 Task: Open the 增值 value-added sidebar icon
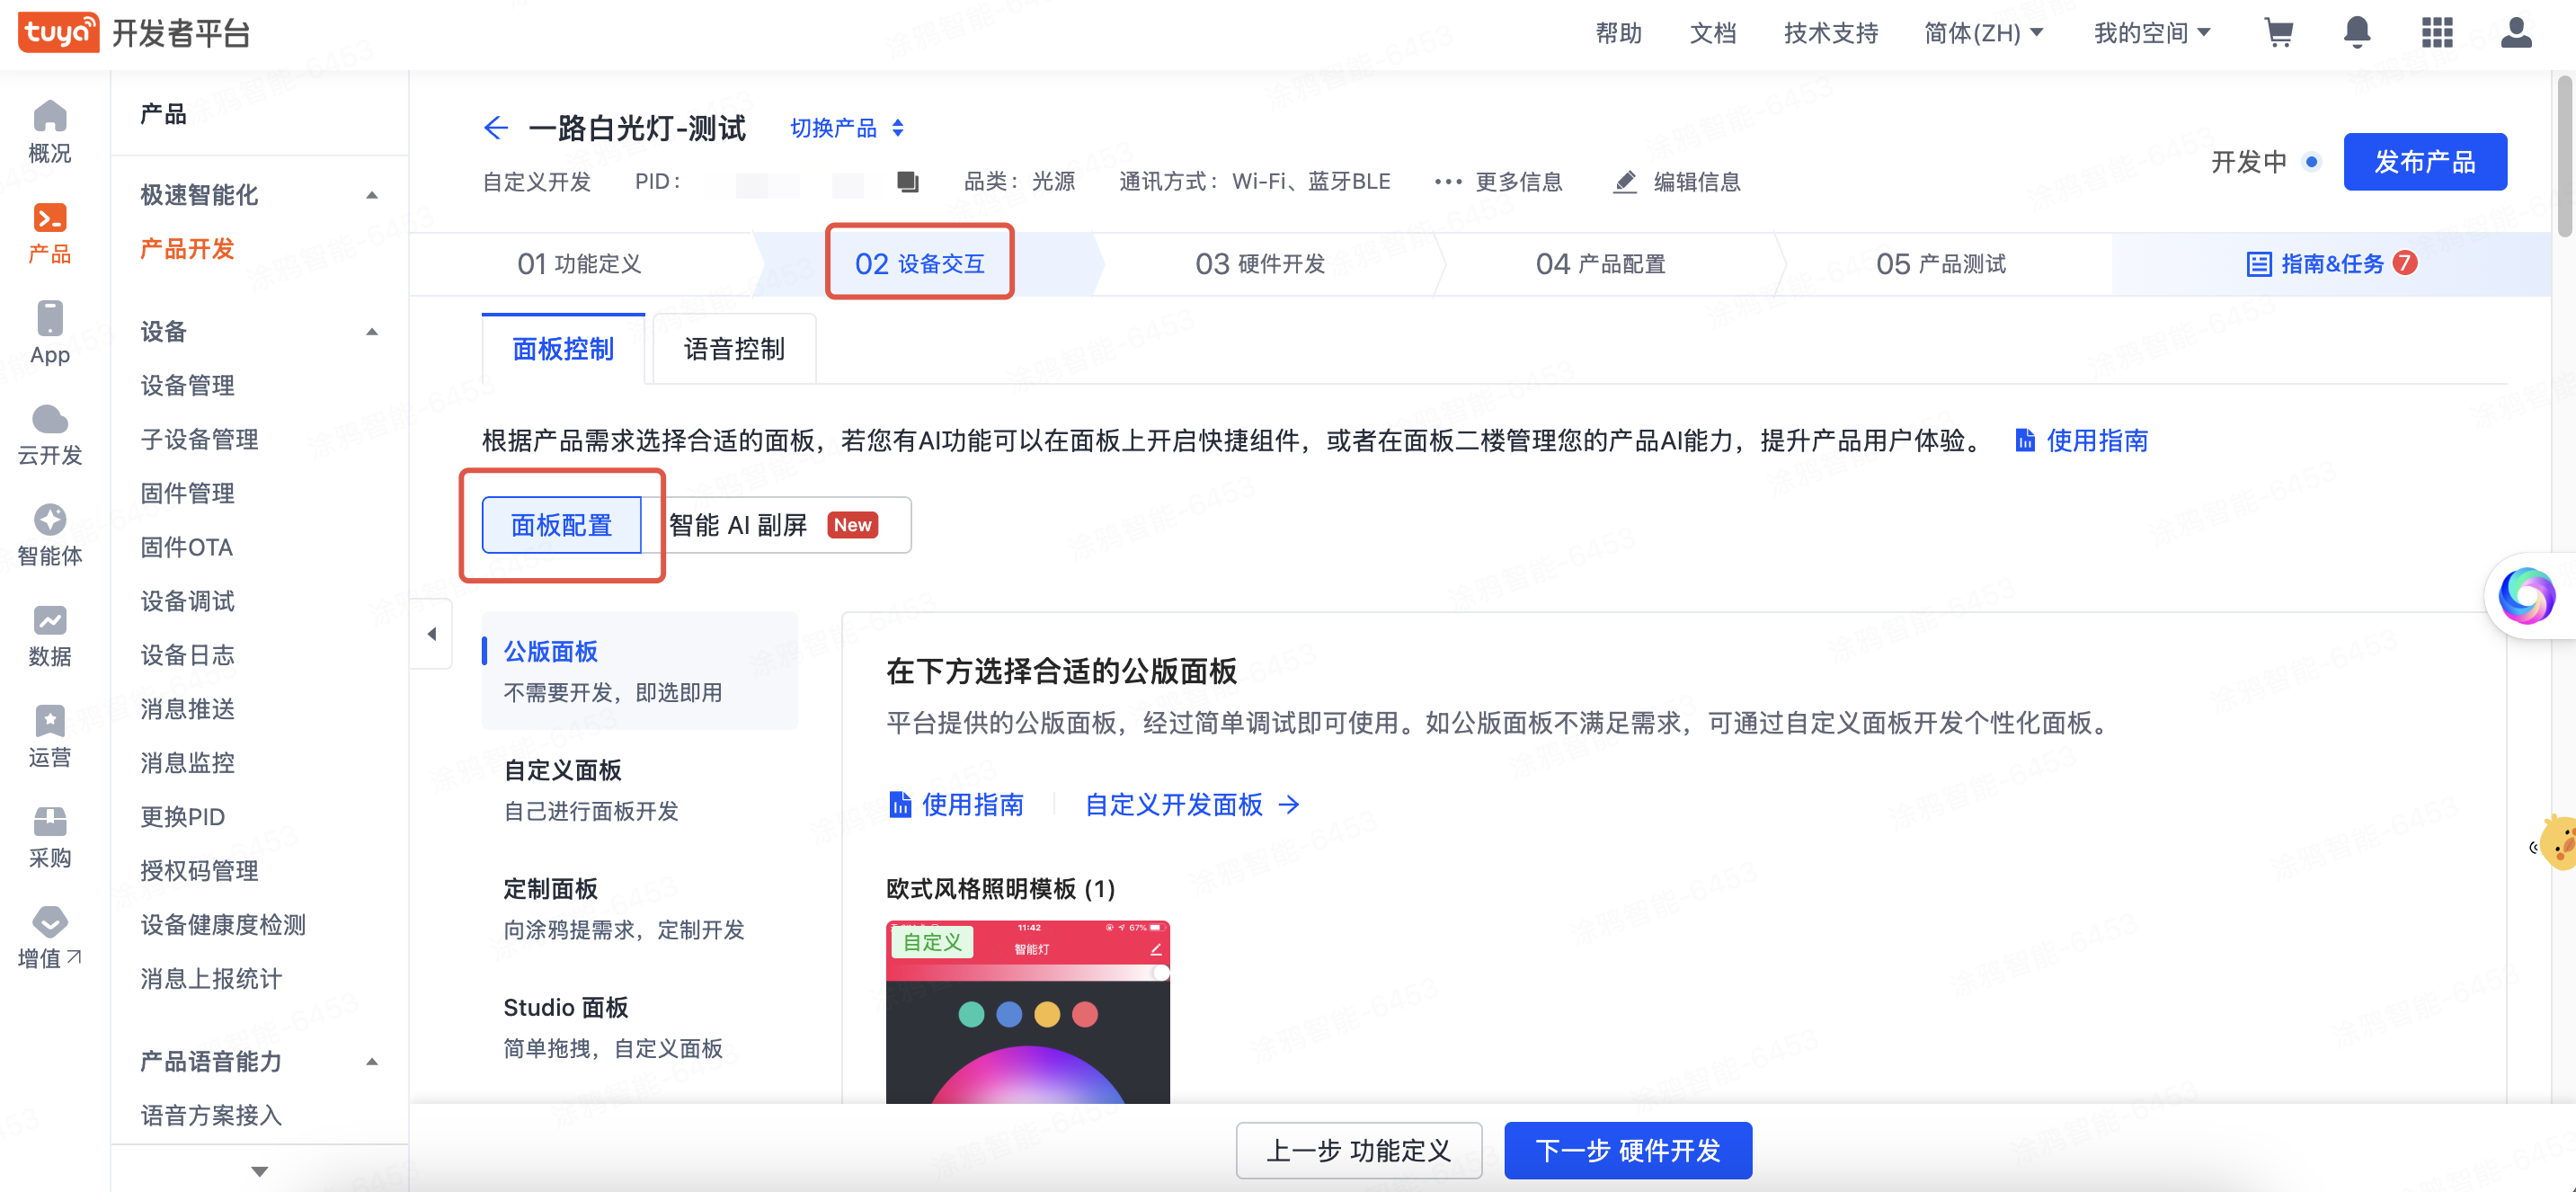tap(50, 939)
